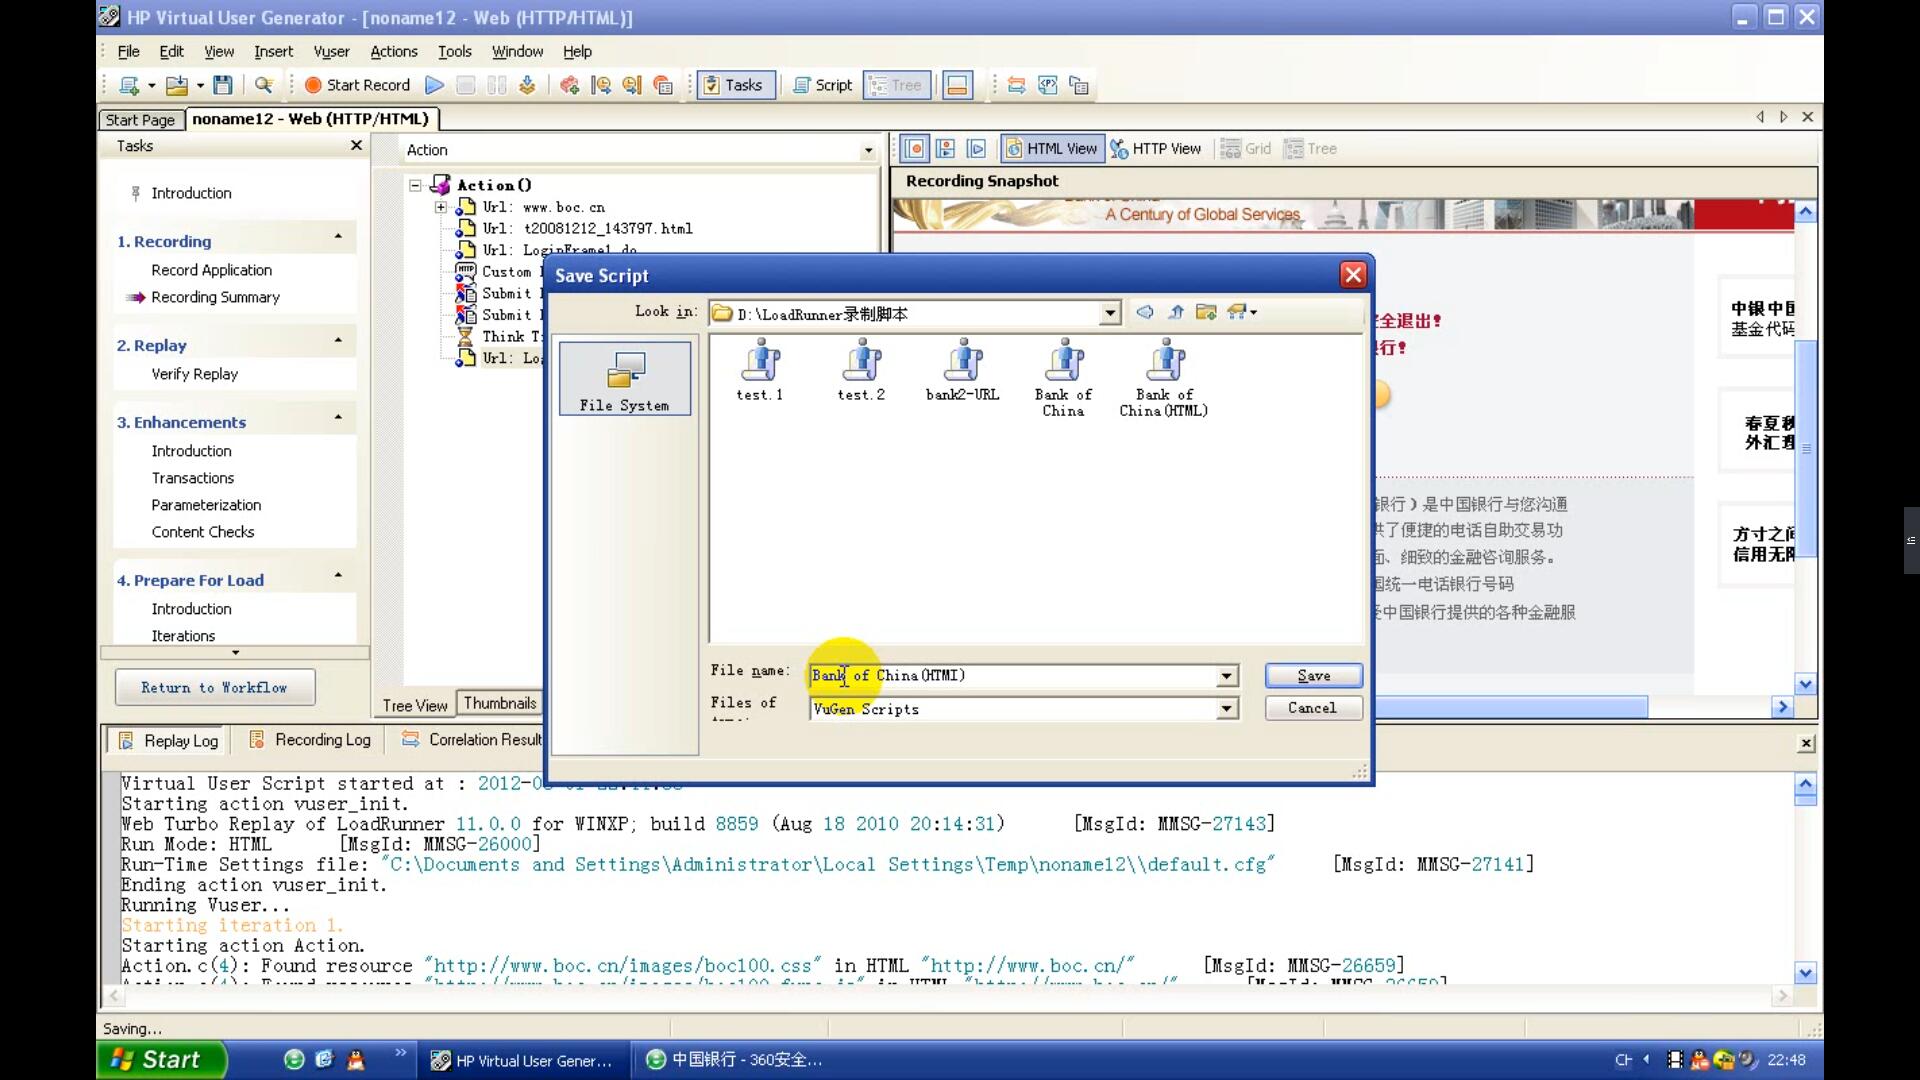The height and width of the screenshot is (1080, 1920).
Task: Open the Correlation Results tab
Action: click(x=472, y=740)
